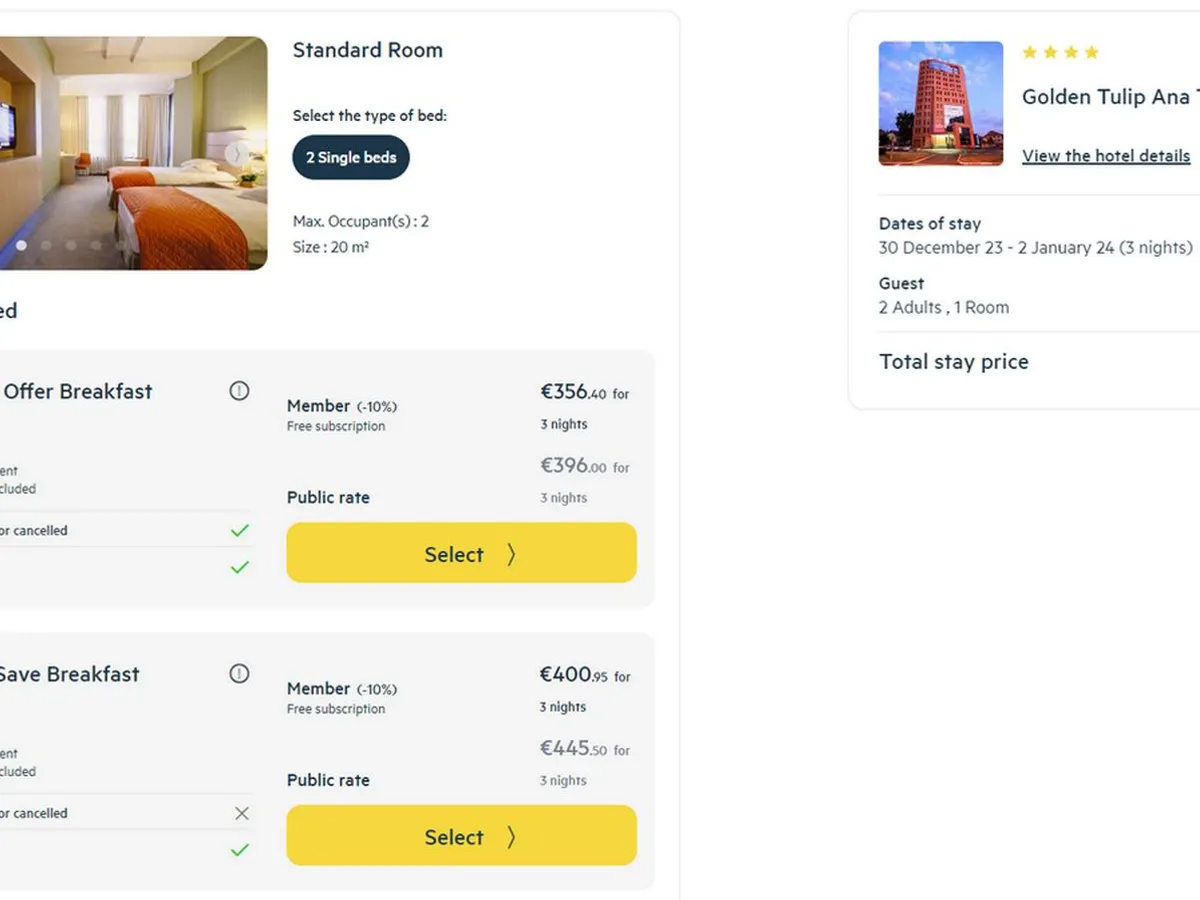Pick Public rate in Save Breakfast card
Viewport: 1200px width, 900px height.
pos(328,780)
